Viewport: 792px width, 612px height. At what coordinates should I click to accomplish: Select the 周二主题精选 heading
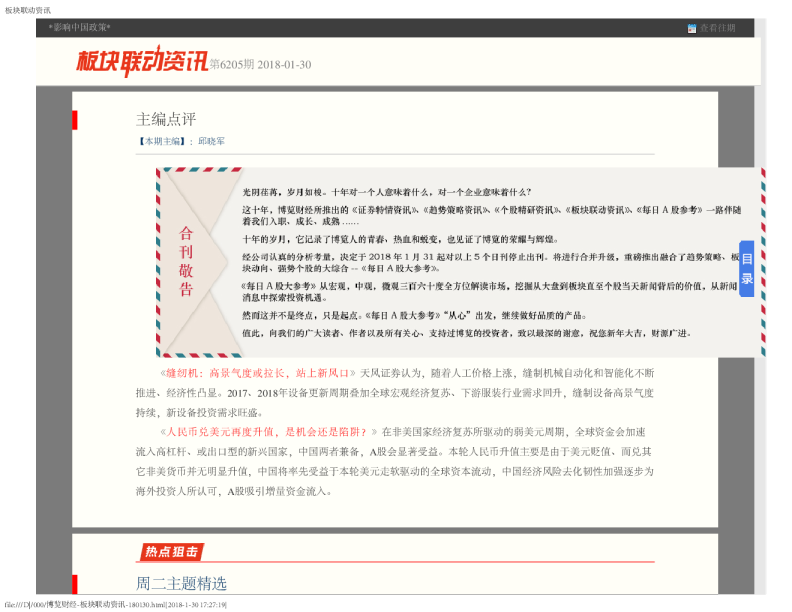click(181, 584)
